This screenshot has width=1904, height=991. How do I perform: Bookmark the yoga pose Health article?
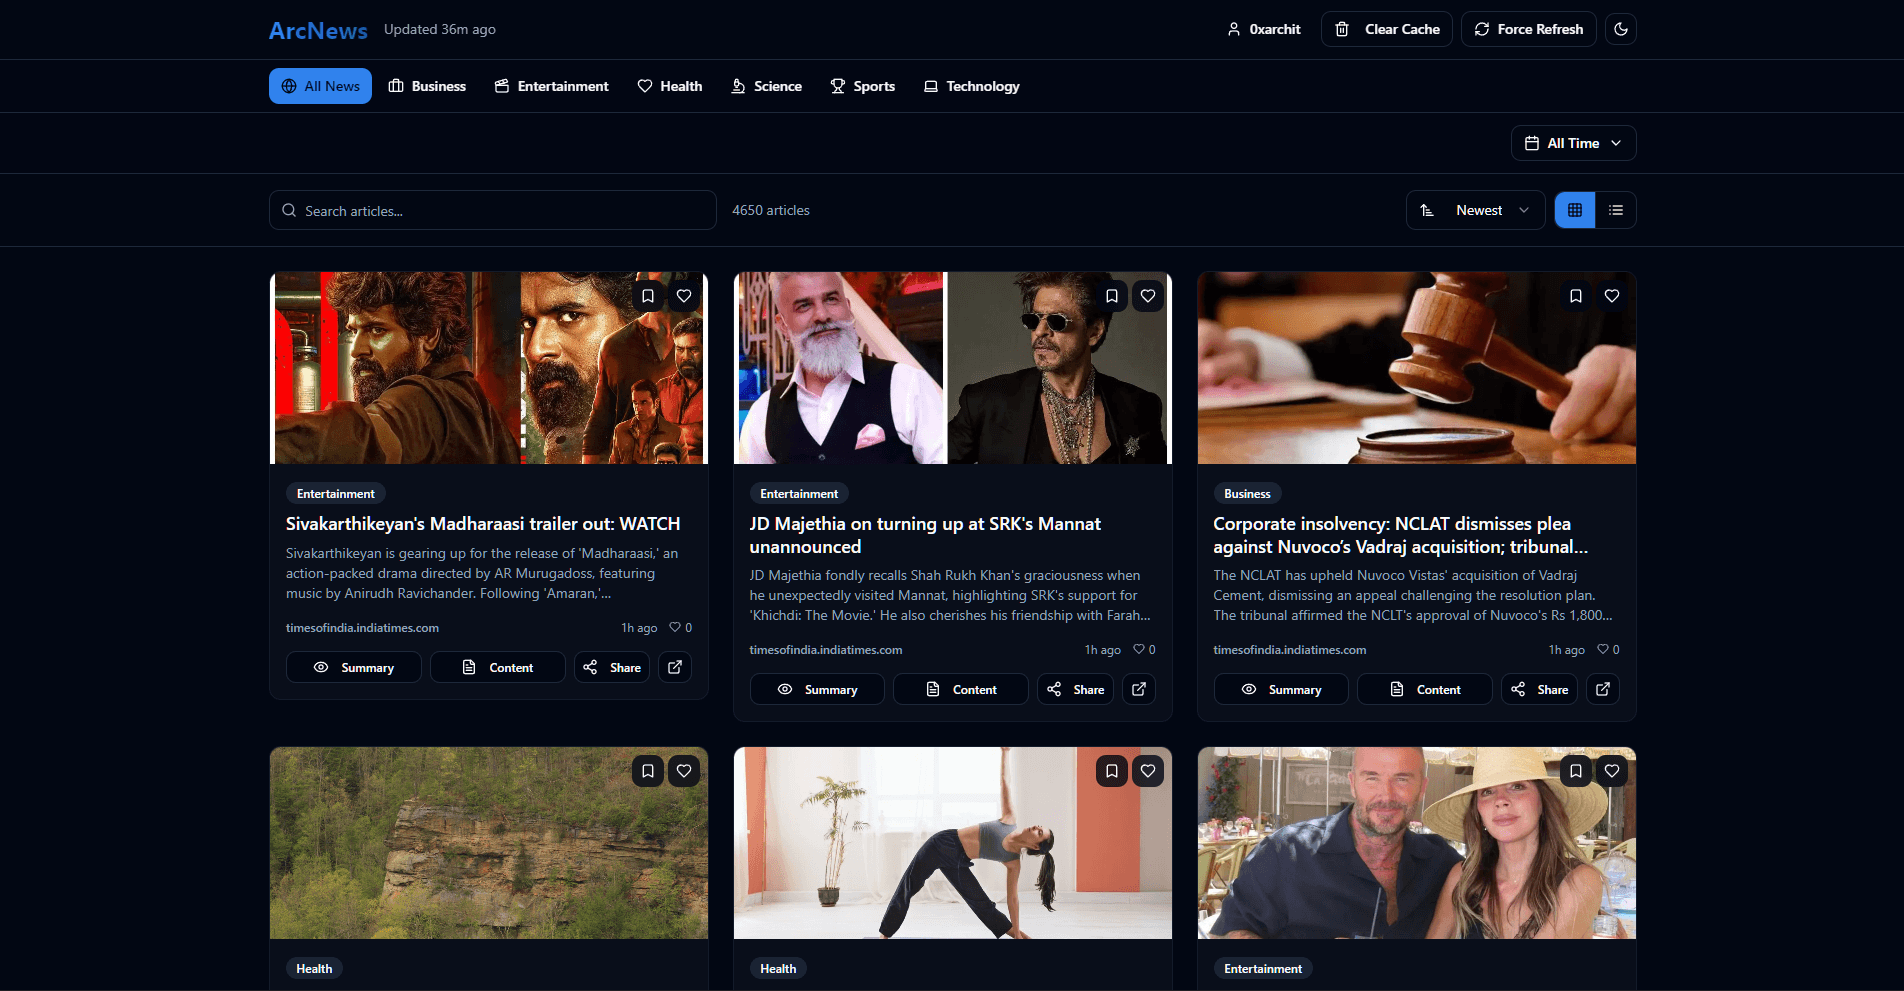(1112, 771)
